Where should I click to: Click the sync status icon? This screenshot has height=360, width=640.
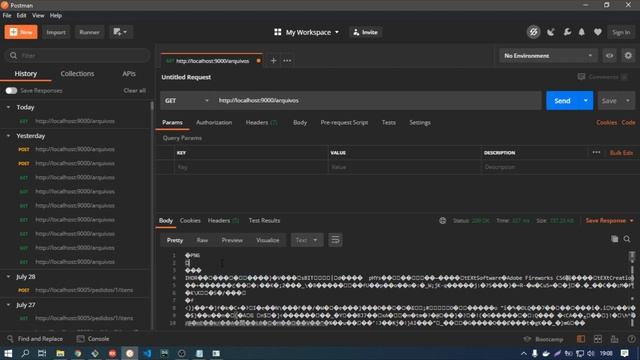pyautogui.click(x=533, y=32)
